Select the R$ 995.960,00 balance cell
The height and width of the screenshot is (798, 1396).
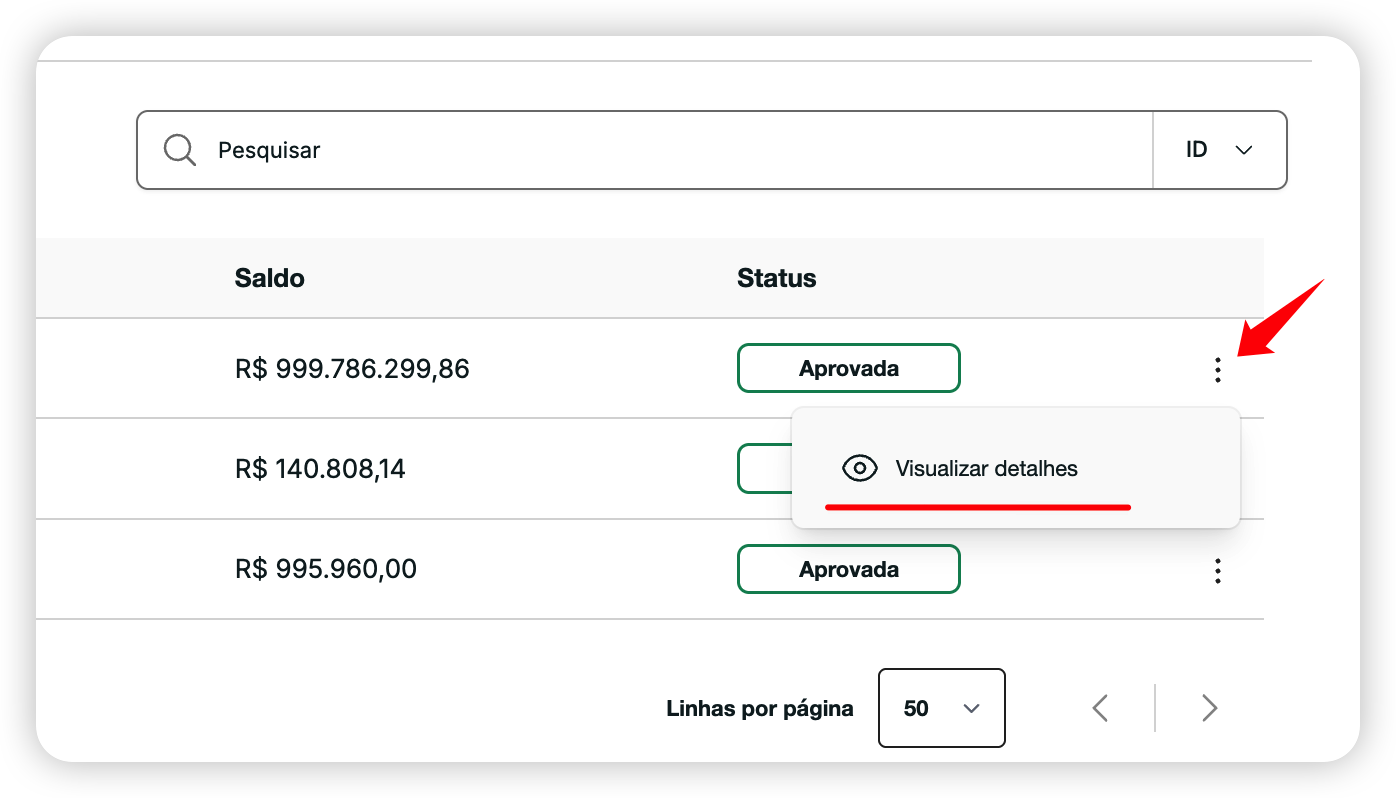pos(325,569)
